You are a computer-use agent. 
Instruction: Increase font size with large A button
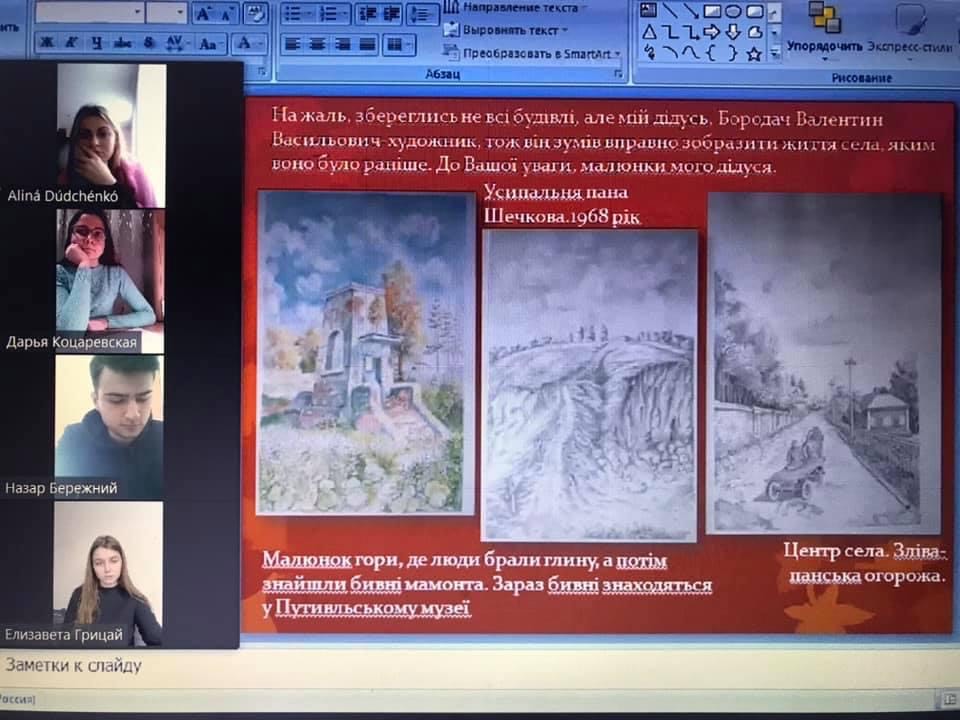[203, 13]
